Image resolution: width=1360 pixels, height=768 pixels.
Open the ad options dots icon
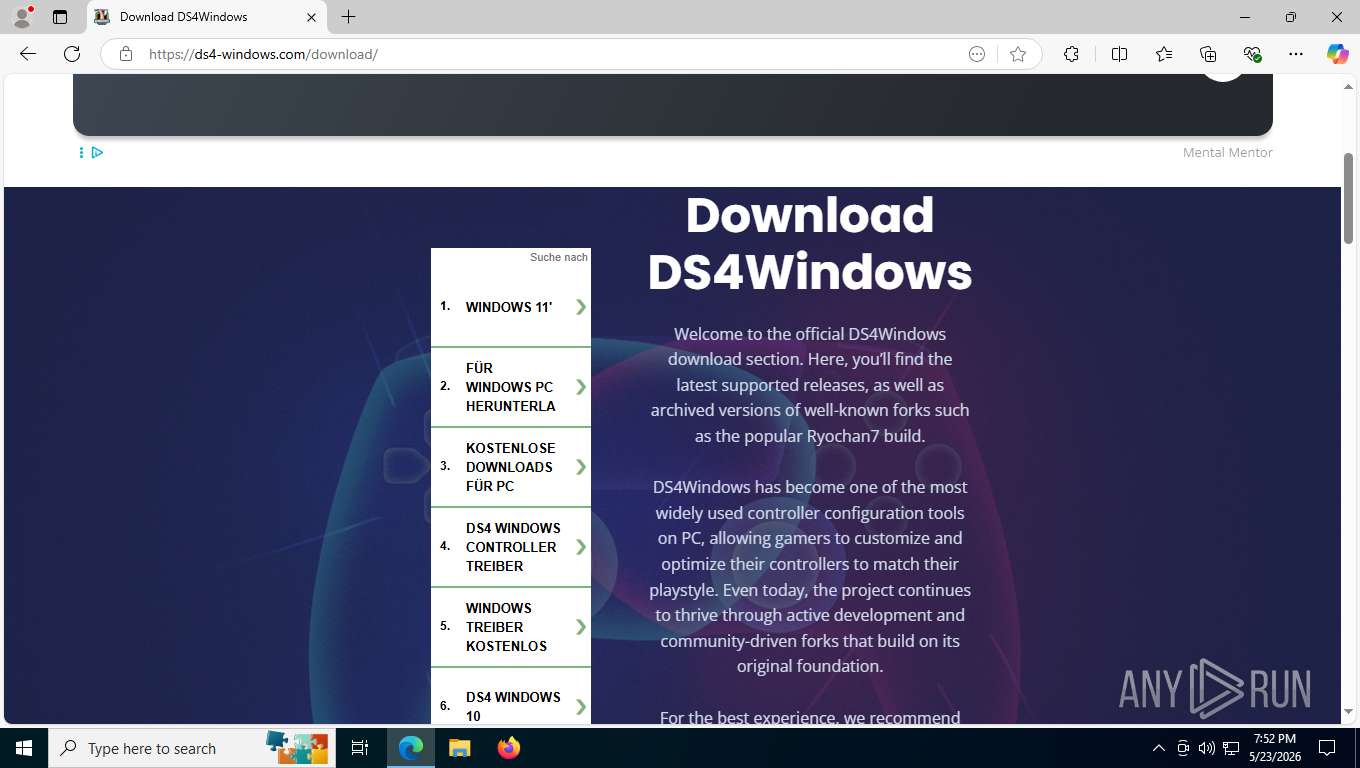pyautogui.click(x=81, y=152)
